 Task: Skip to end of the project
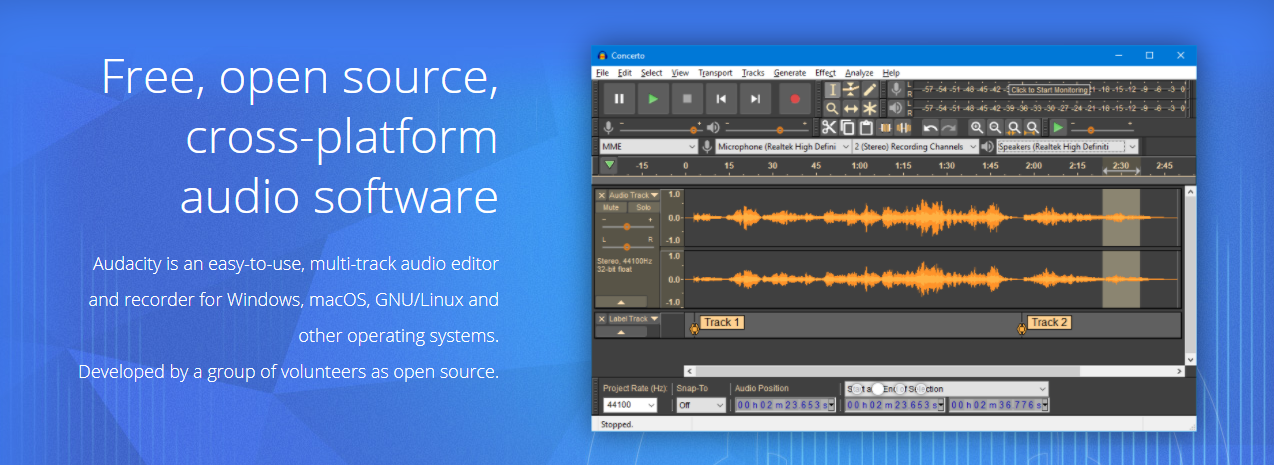tap(755, 98)
